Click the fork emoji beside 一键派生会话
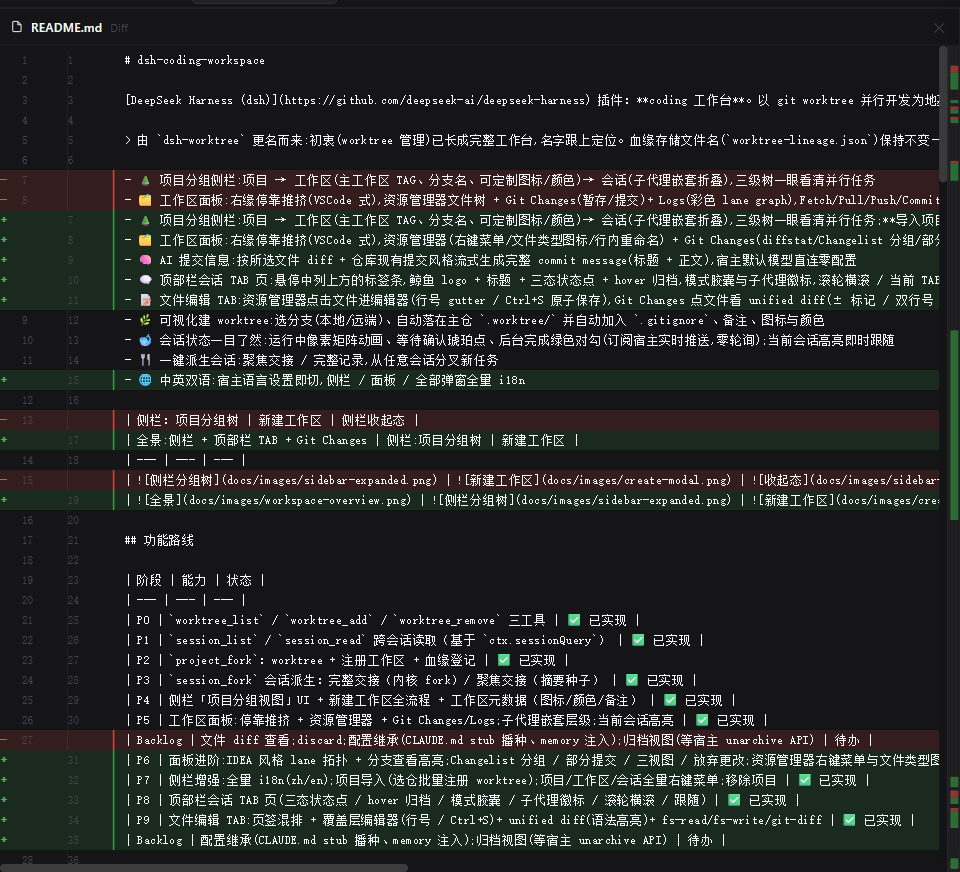This screenshot has width=960, height=872. point(145,360)
